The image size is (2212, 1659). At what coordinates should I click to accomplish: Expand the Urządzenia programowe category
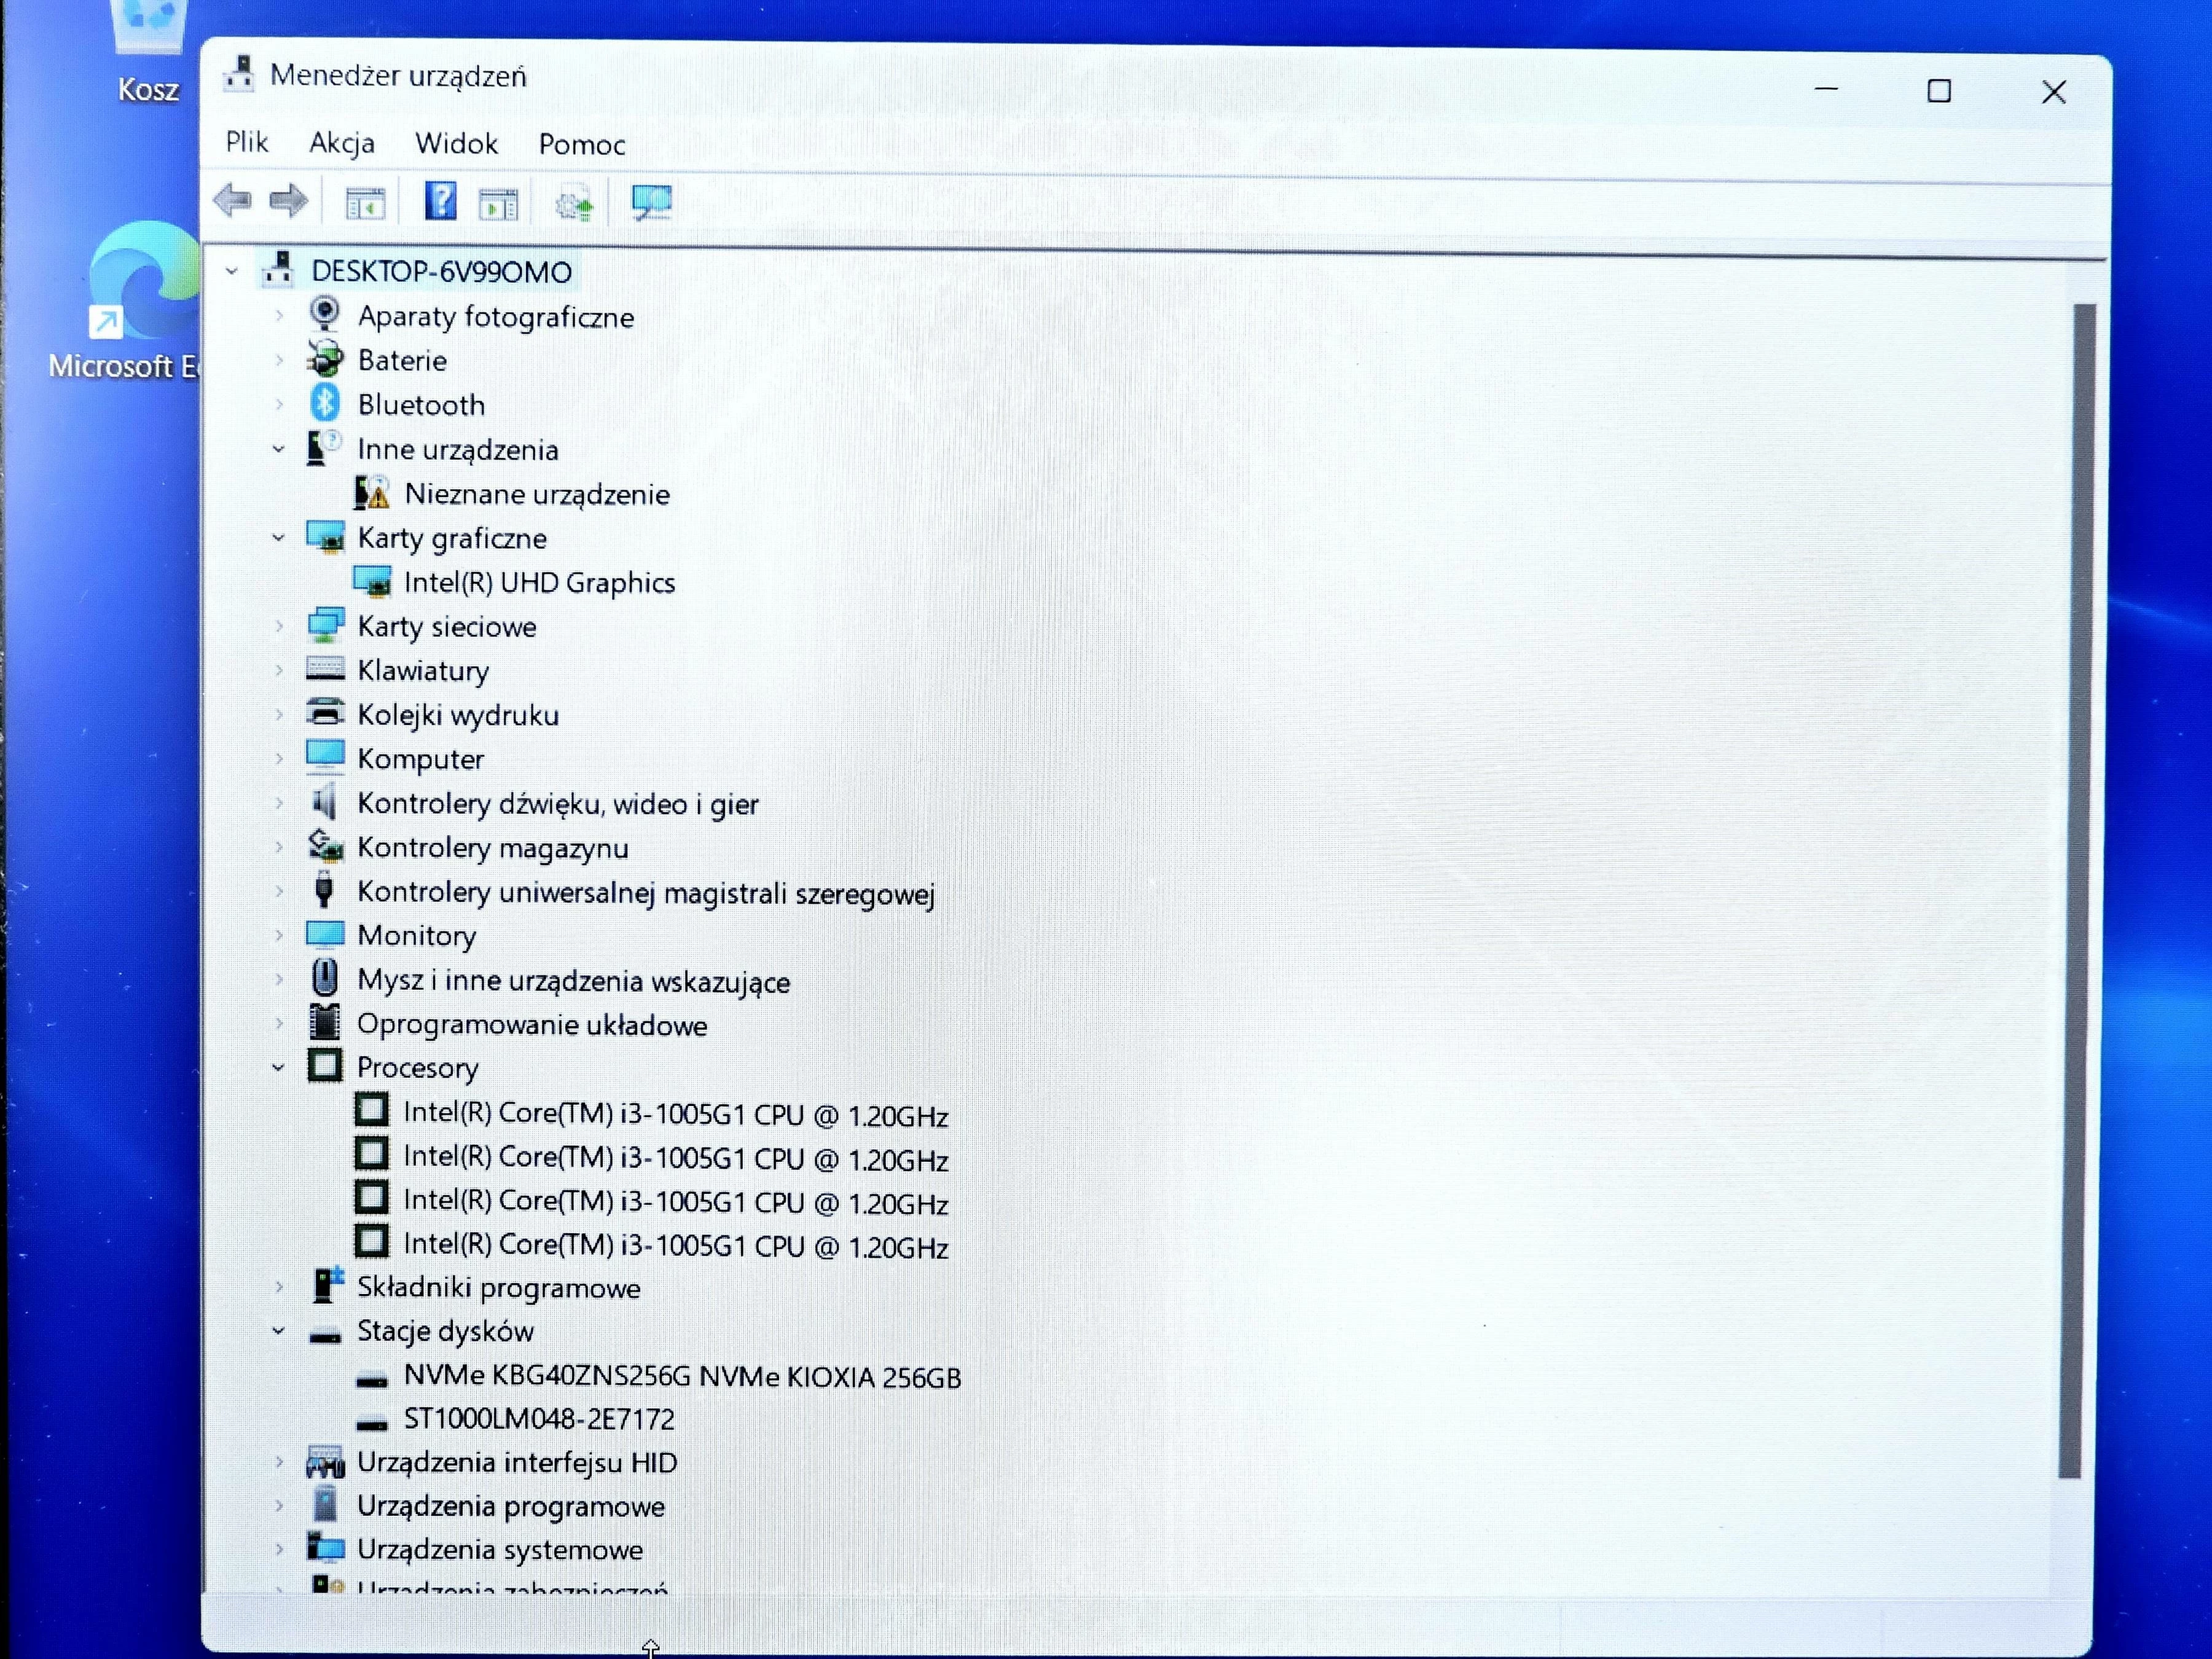pos(279,1505)
